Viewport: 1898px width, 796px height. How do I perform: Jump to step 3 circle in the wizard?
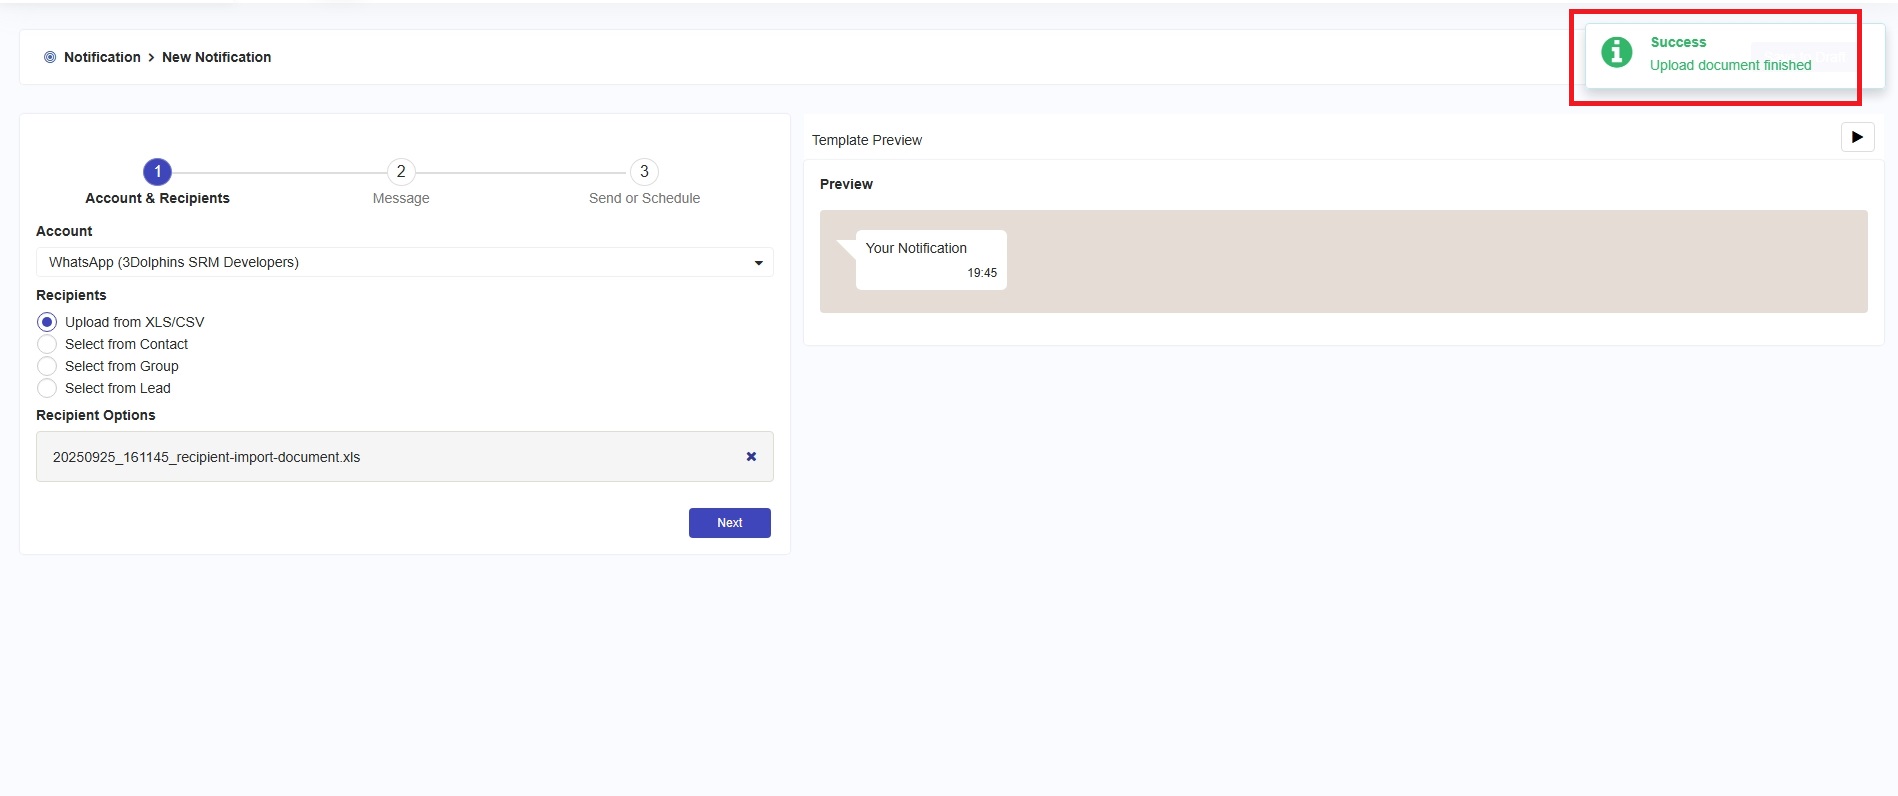(644, 172)
